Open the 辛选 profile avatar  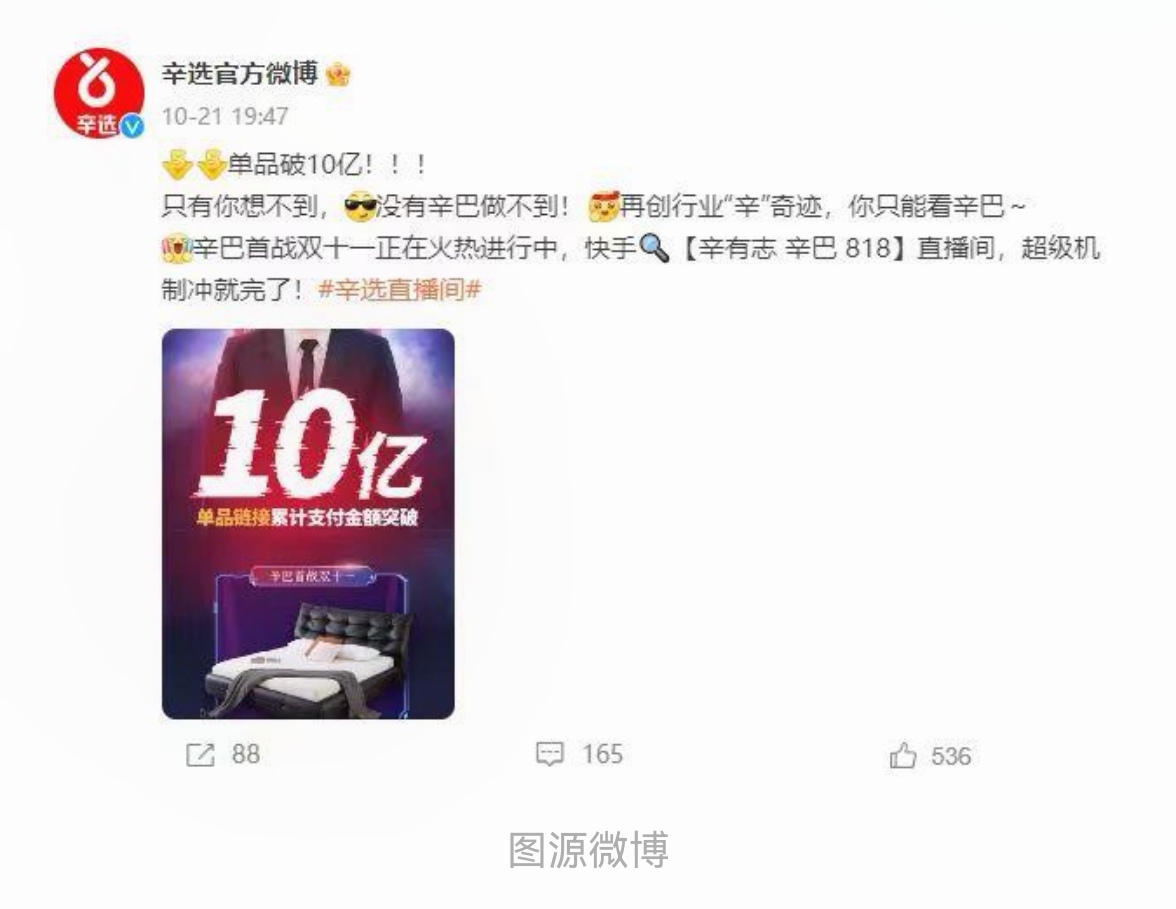pyautogui.click(x=99, y=94)
